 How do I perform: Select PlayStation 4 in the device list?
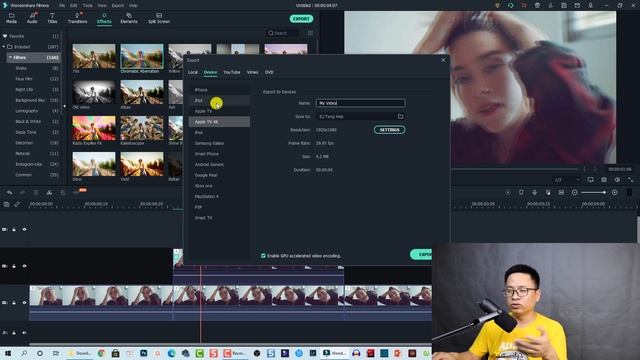click(219, 196)
